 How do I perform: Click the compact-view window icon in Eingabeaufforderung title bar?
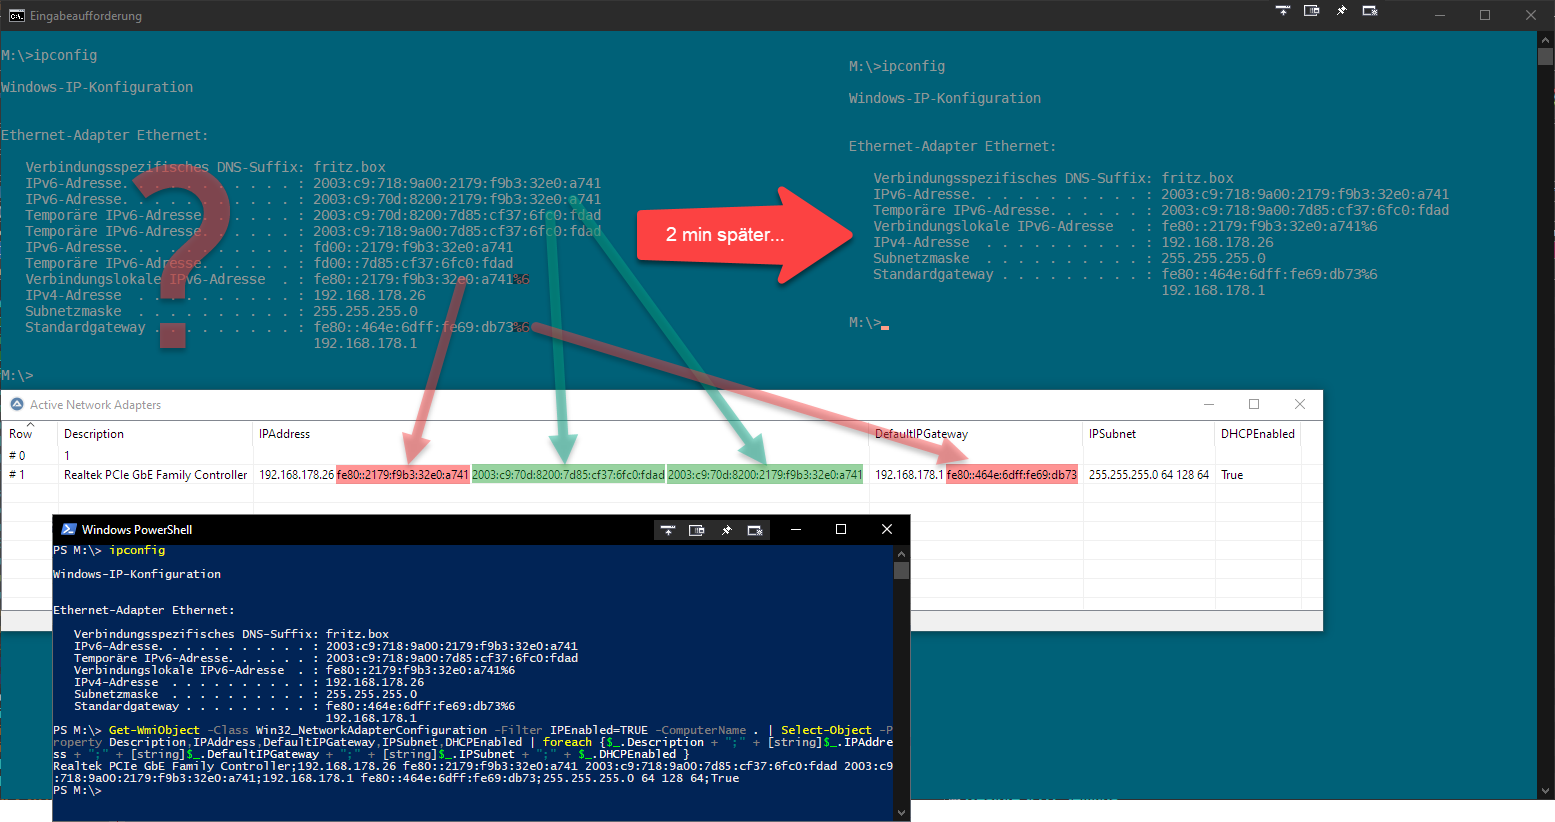click(1312, 11)
